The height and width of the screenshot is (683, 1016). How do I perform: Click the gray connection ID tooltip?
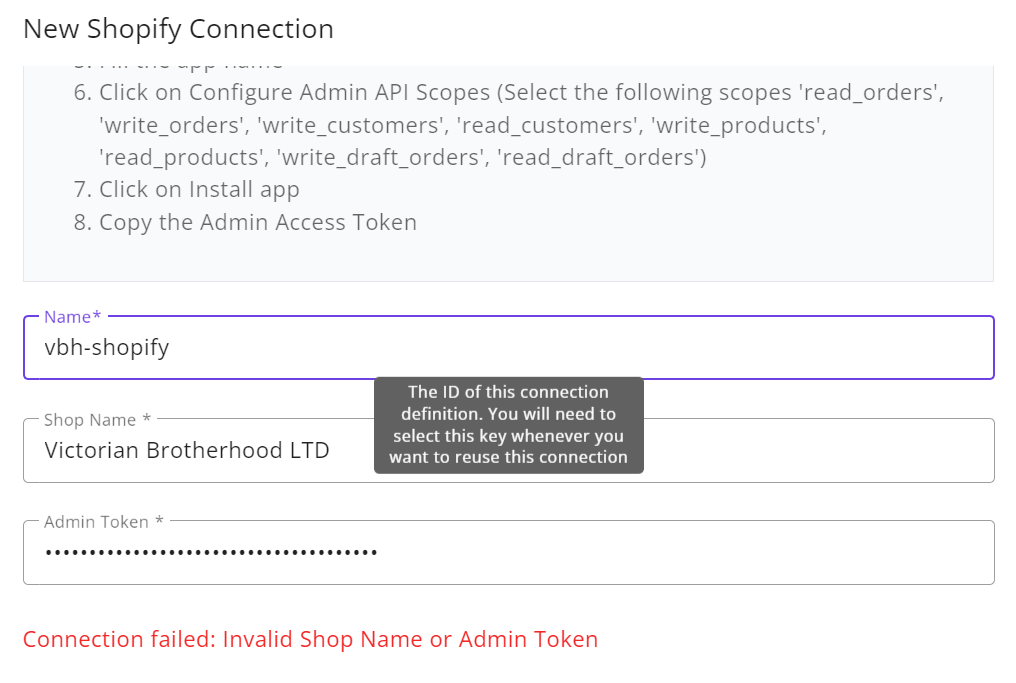509,425
